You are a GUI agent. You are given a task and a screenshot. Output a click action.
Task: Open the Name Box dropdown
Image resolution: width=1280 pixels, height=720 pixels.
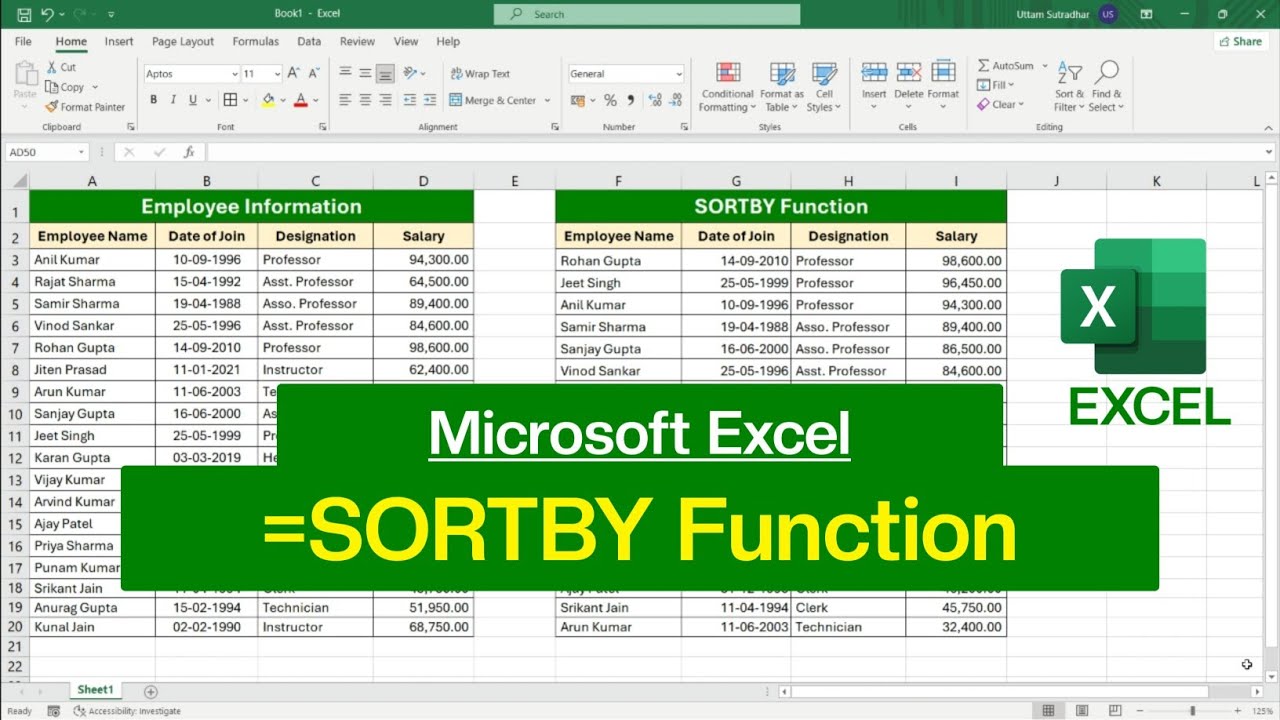click(x=82, y=152)
